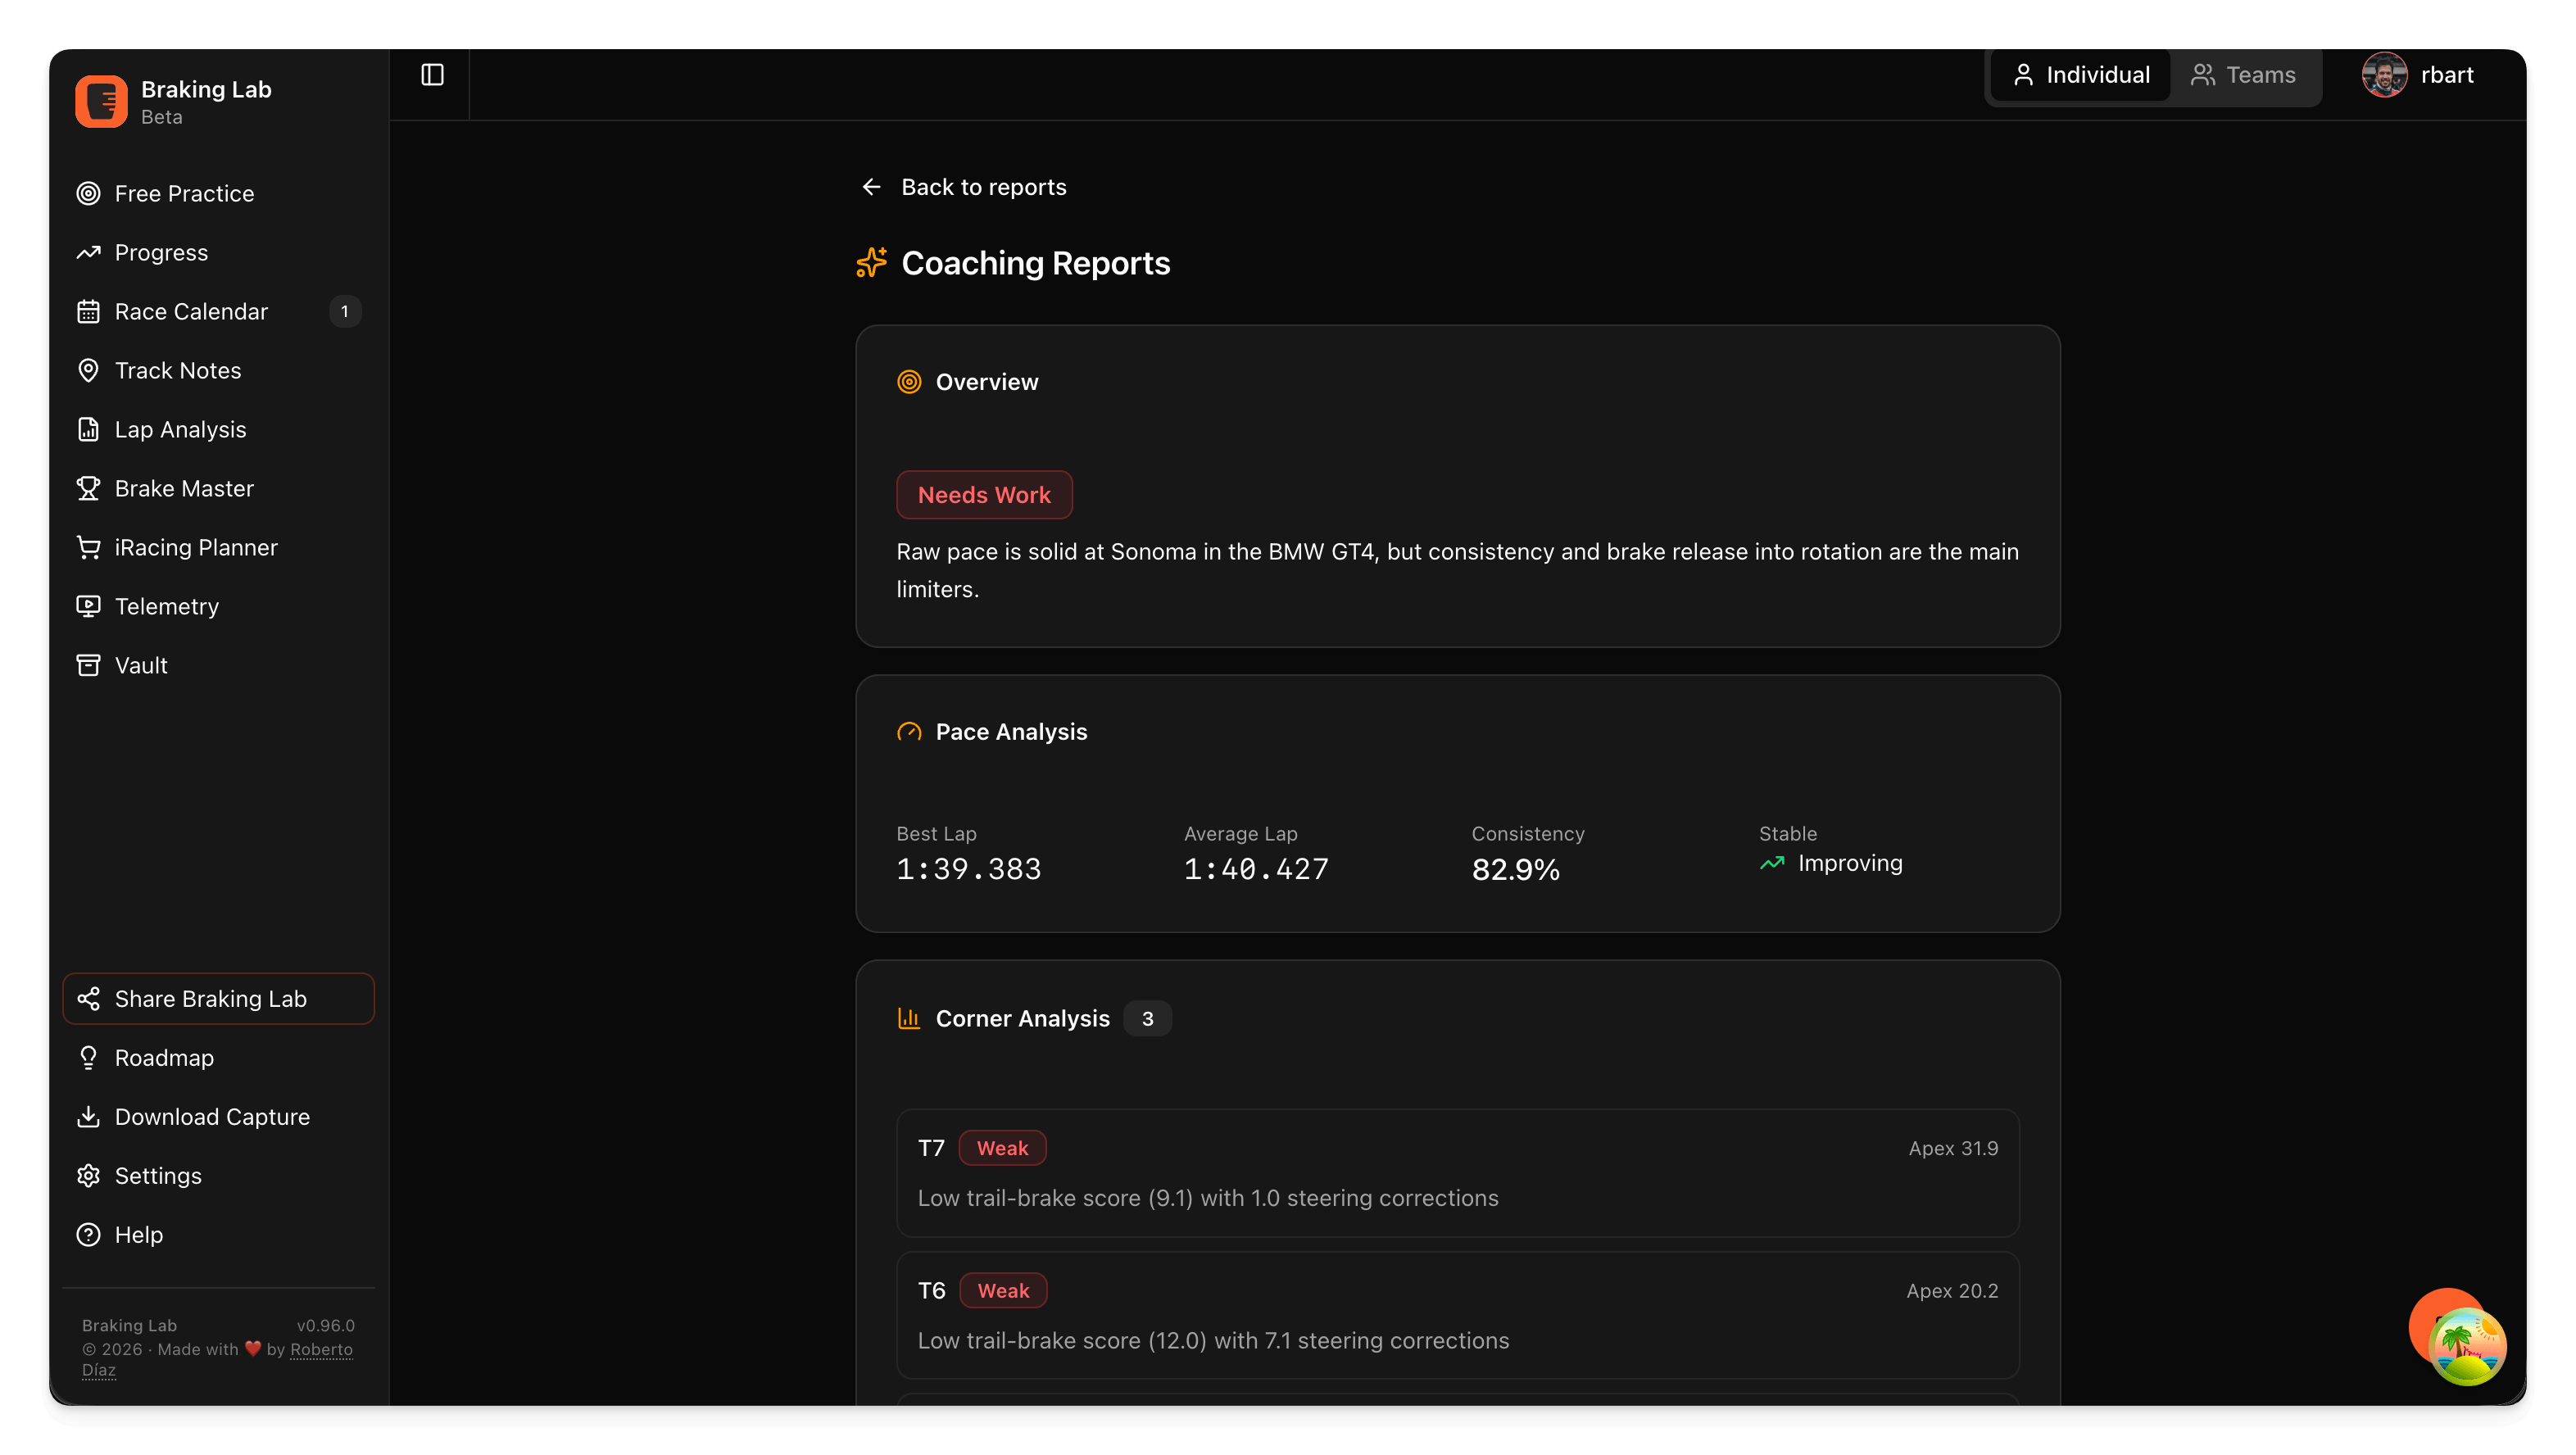Open the Vault archive icon
Viewport: 2576px width, 1455px height.
coord(89,664)
